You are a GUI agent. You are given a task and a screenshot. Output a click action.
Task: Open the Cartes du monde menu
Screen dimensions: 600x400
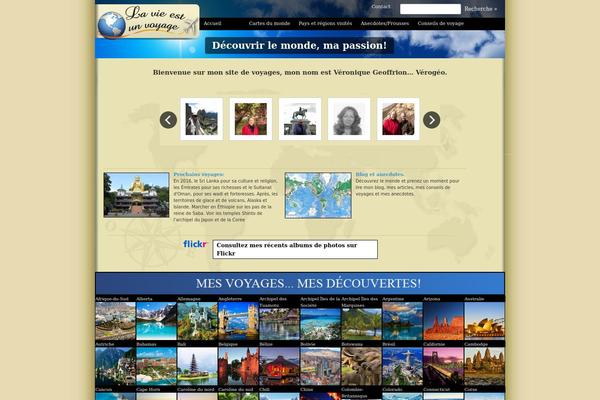[269, 23]
